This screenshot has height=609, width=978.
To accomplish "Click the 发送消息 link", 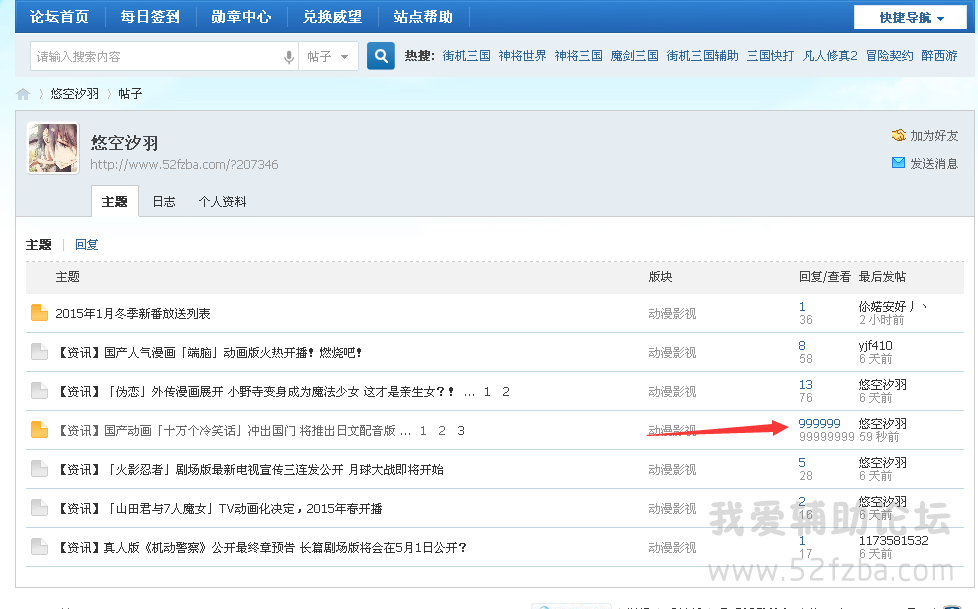I will click(934, 163).
